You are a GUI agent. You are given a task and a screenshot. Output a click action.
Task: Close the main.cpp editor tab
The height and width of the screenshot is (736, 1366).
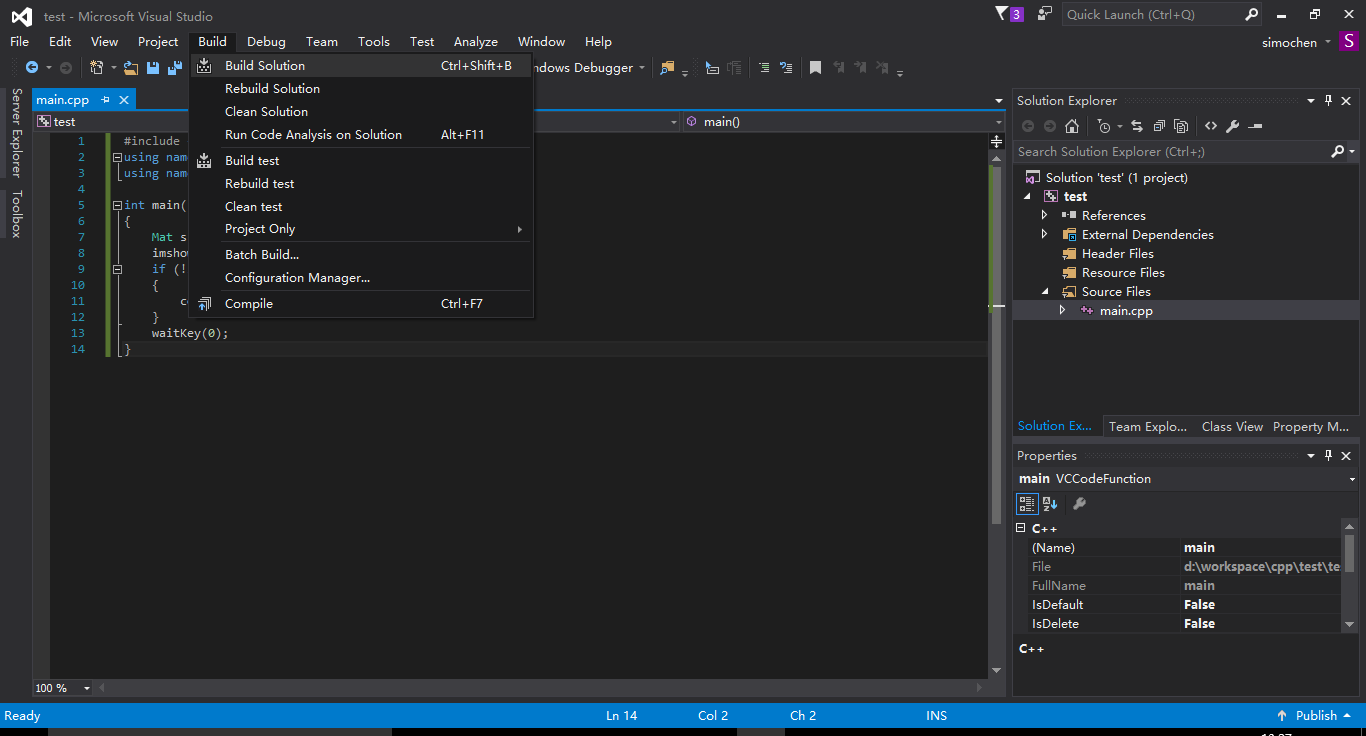coord(124,100)
